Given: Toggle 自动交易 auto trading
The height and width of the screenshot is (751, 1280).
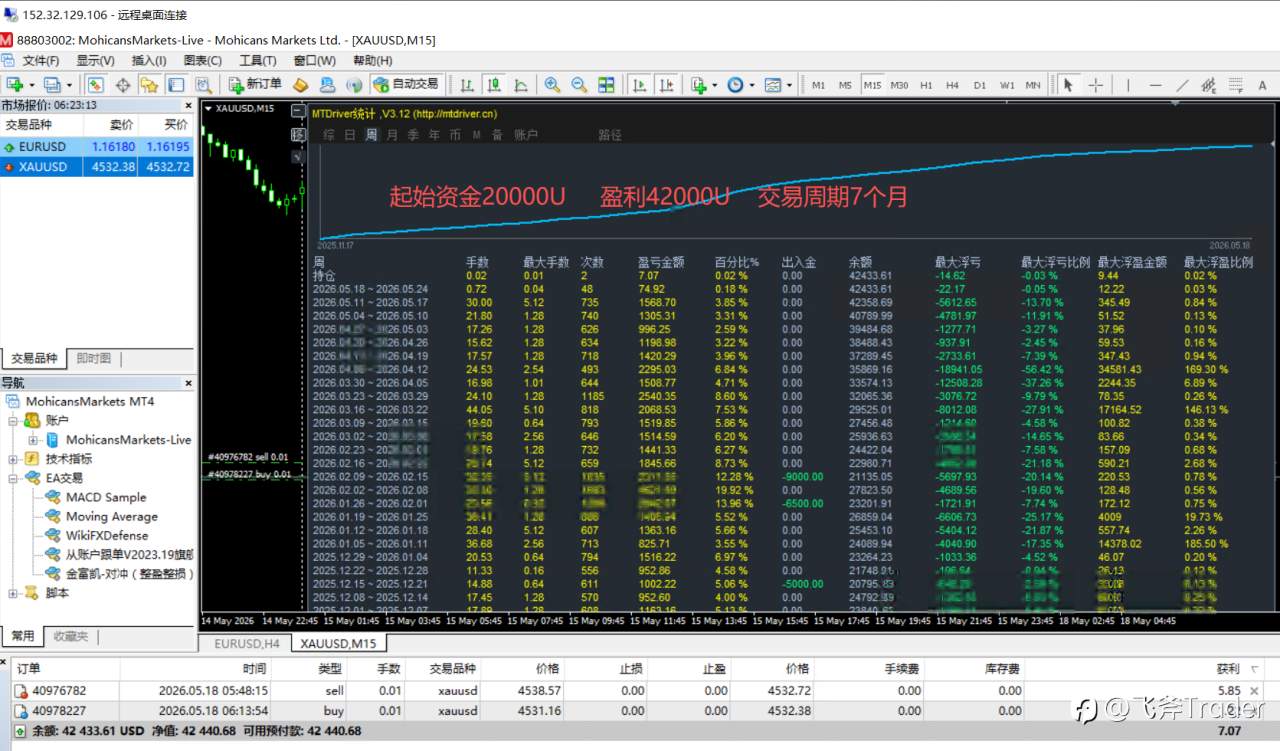Looking at the screenshot, I should [x=405, y=85].
